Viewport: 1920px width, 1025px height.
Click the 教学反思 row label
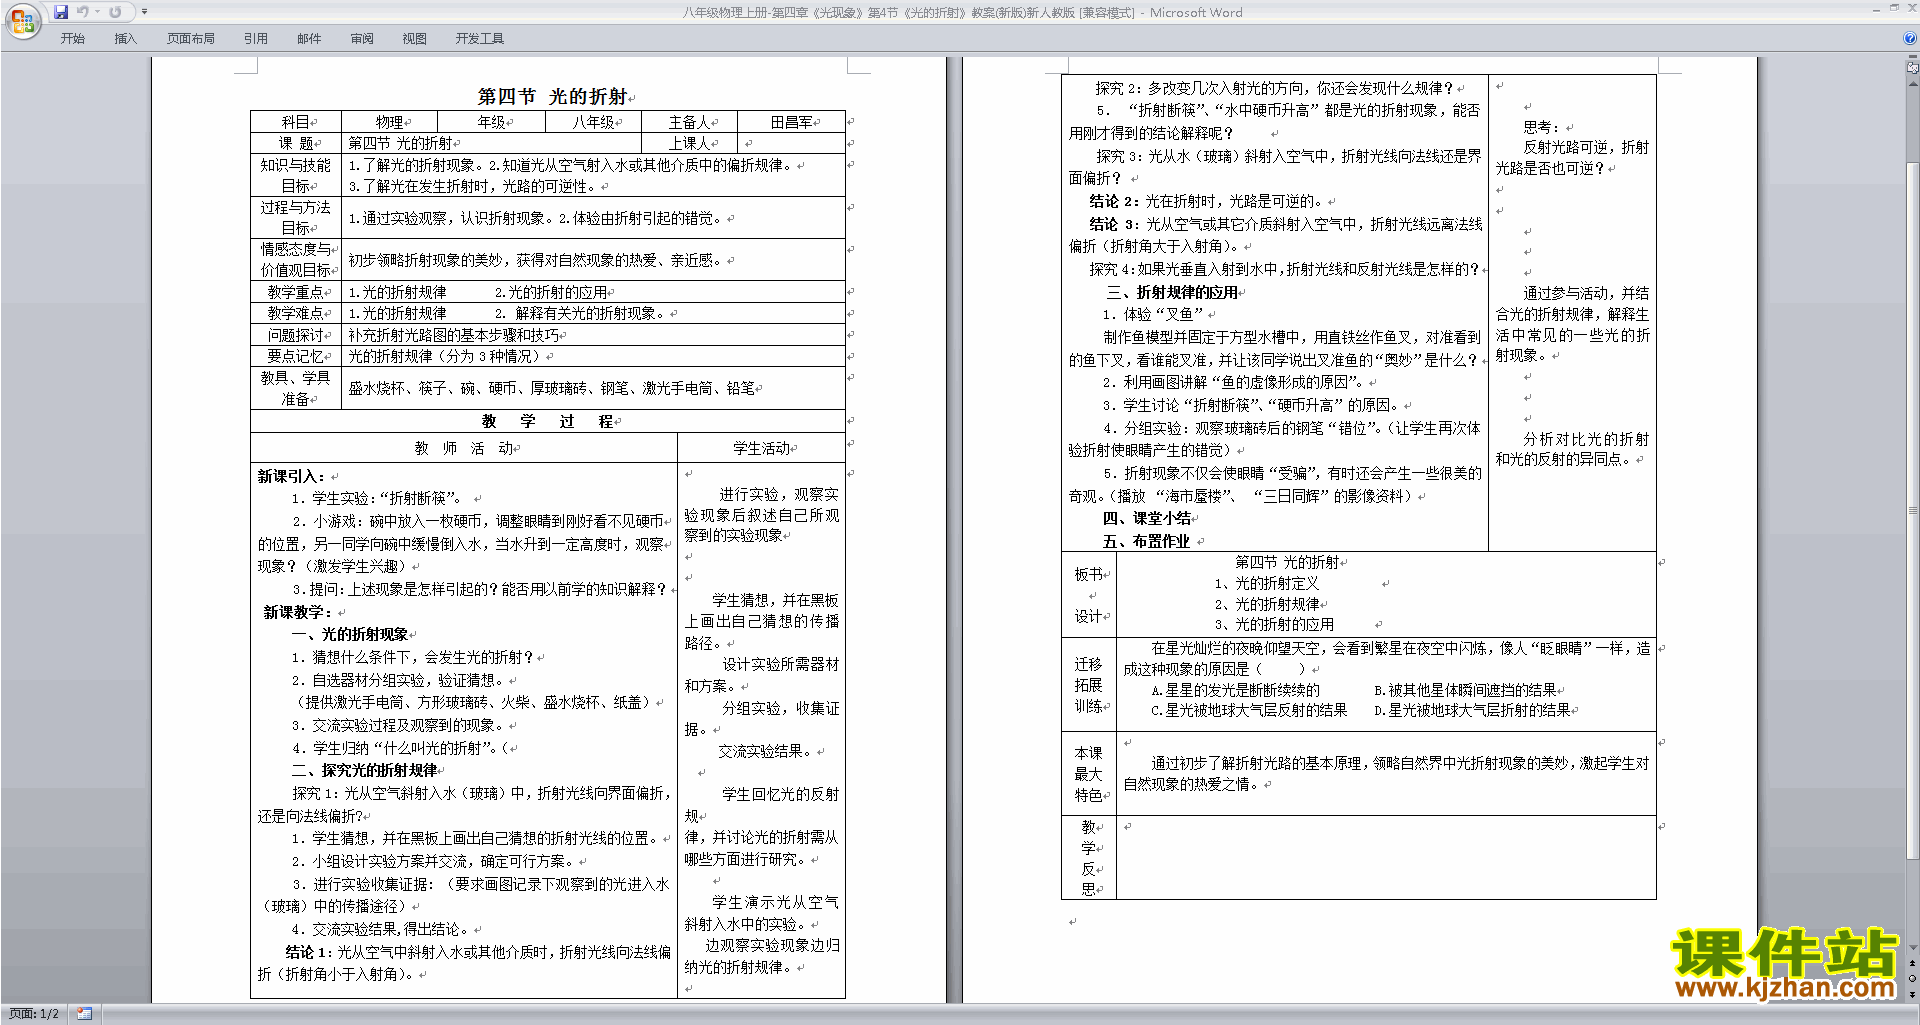pos(1088,858)
